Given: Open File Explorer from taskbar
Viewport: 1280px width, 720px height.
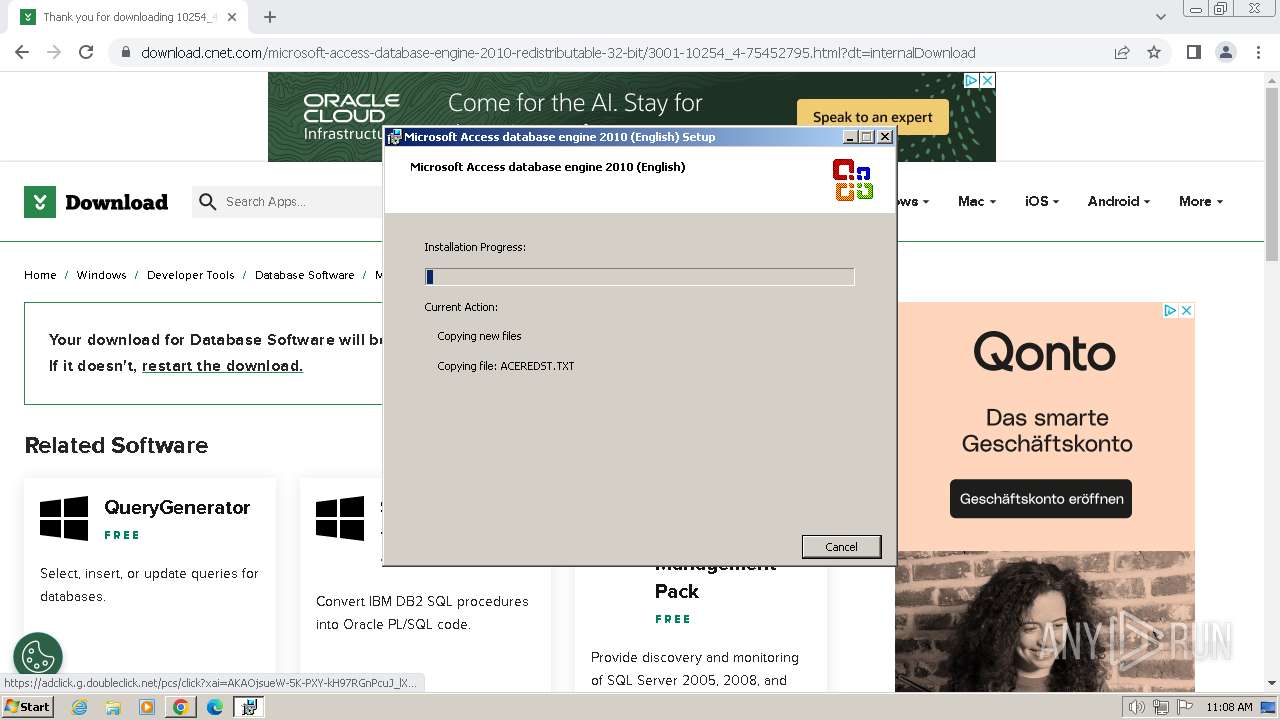Looking at the screenshot, I should [x=113, y=707].
